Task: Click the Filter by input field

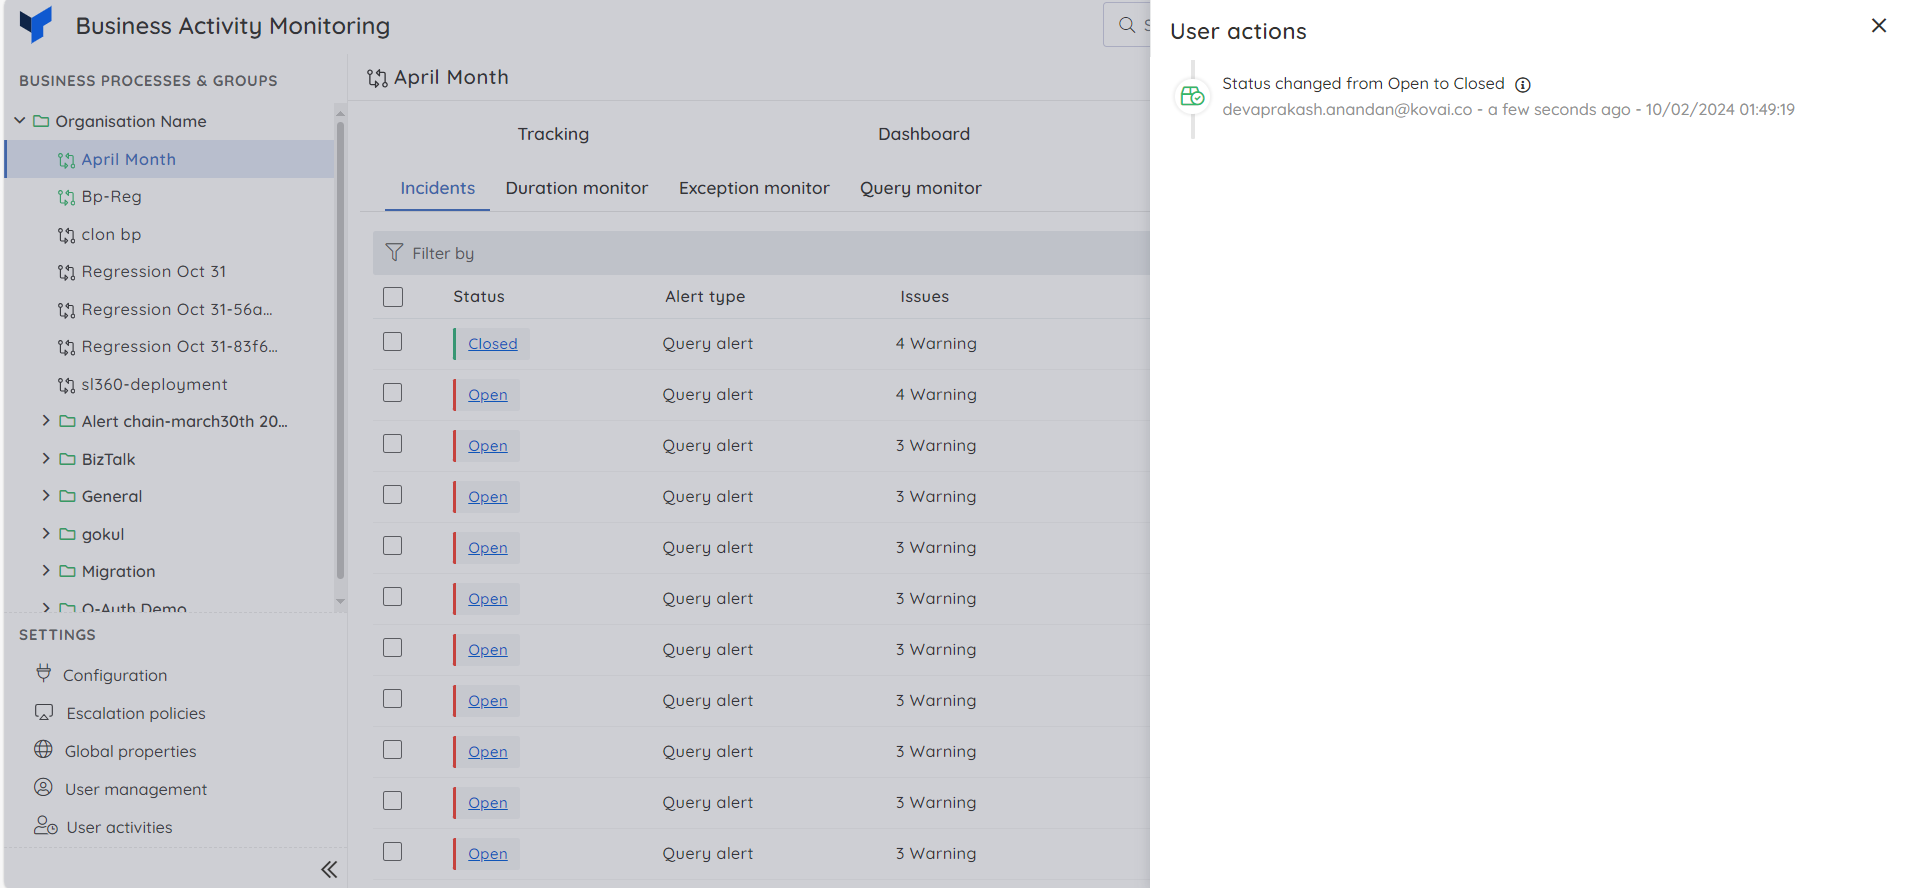Action: (762, 253)
